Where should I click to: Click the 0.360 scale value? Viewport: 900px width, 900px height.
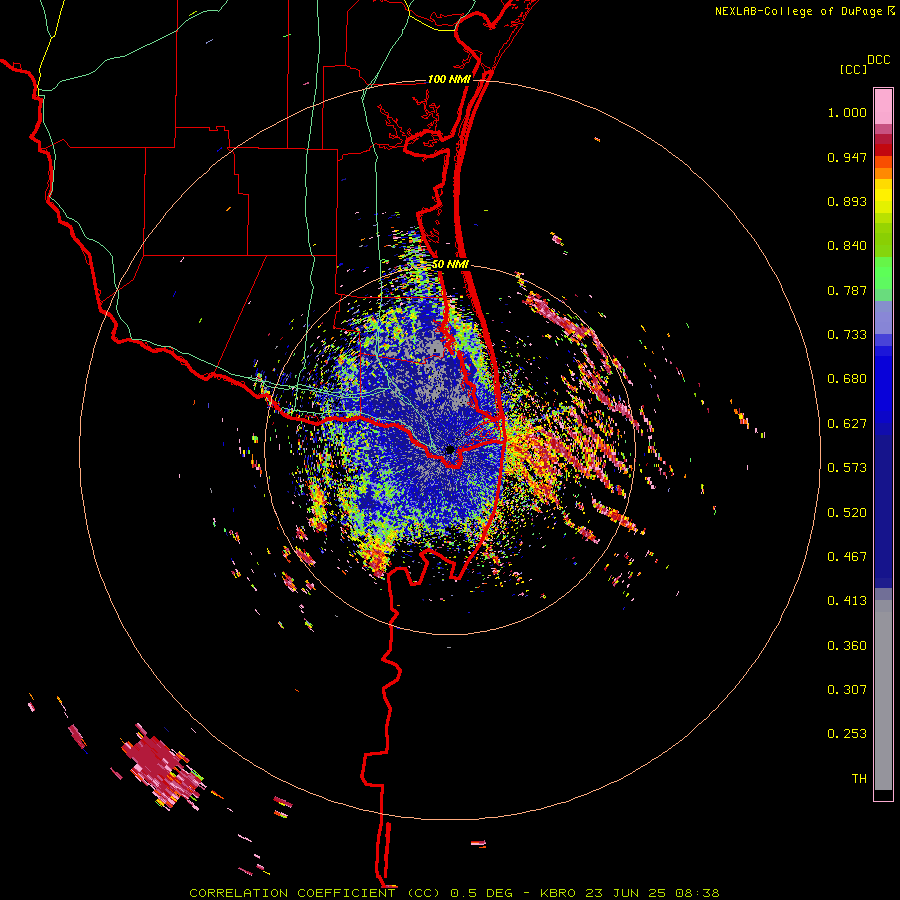pyautogui.click(x=847, y=646)
